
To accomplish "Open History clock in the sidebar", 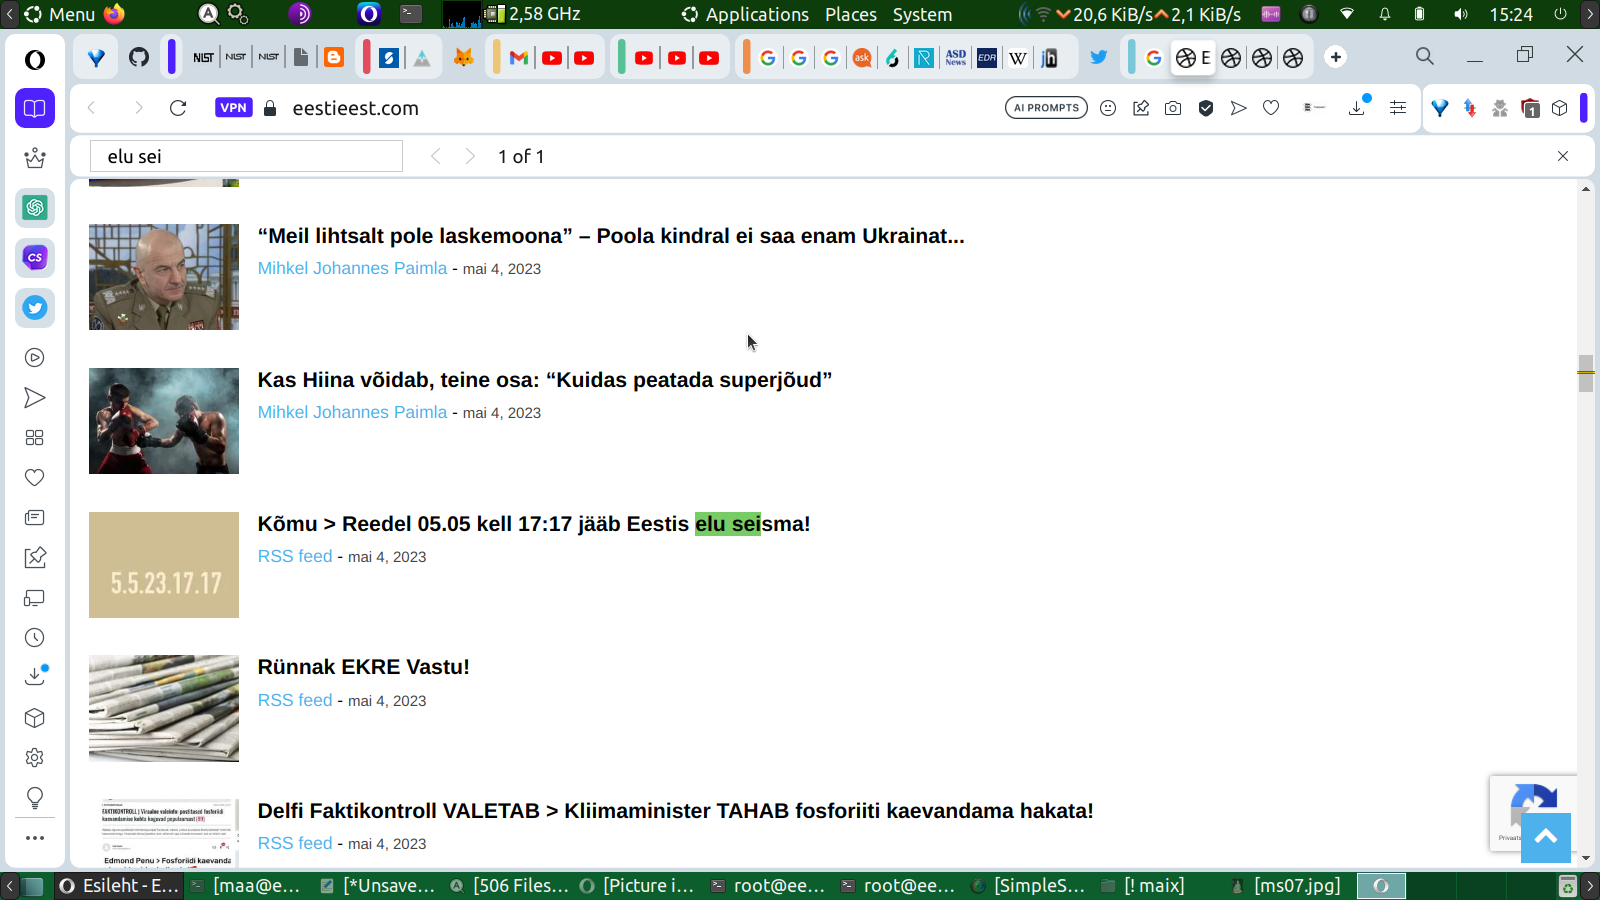I will (35, 638).
